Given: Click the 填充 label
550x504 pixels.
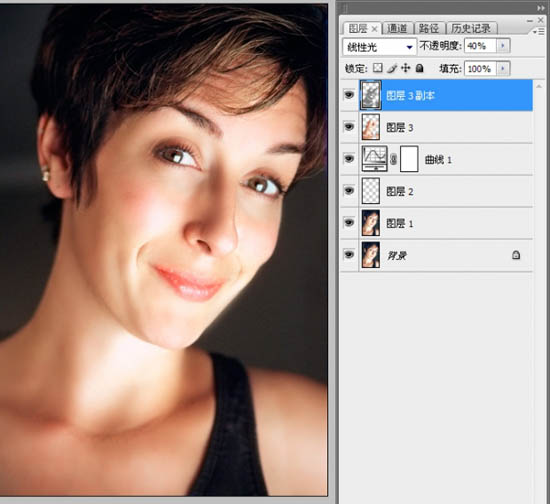Looking at the screenshot, I should pyautogui.click(x=450, y=68).
